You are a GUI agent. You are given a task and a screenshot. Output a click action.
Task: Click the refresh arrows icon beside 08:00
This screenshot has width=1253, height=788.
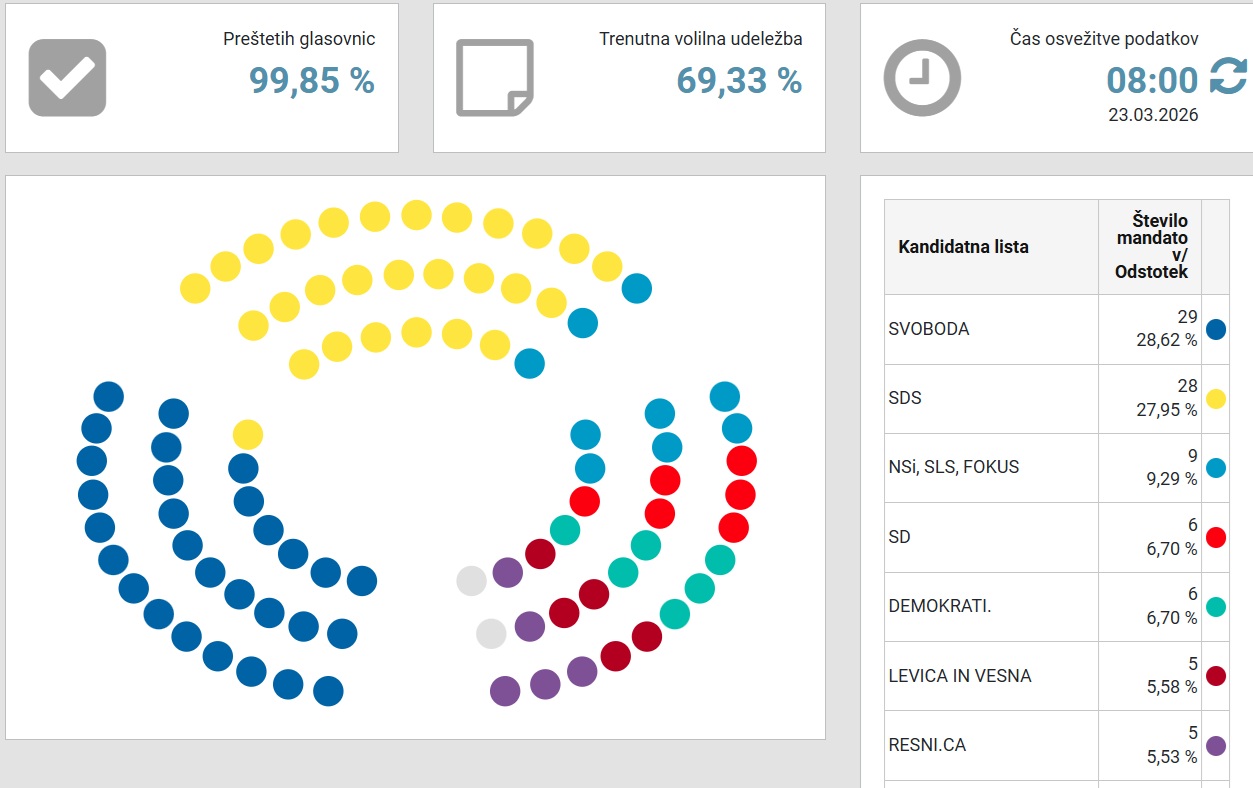(1229, 76)
